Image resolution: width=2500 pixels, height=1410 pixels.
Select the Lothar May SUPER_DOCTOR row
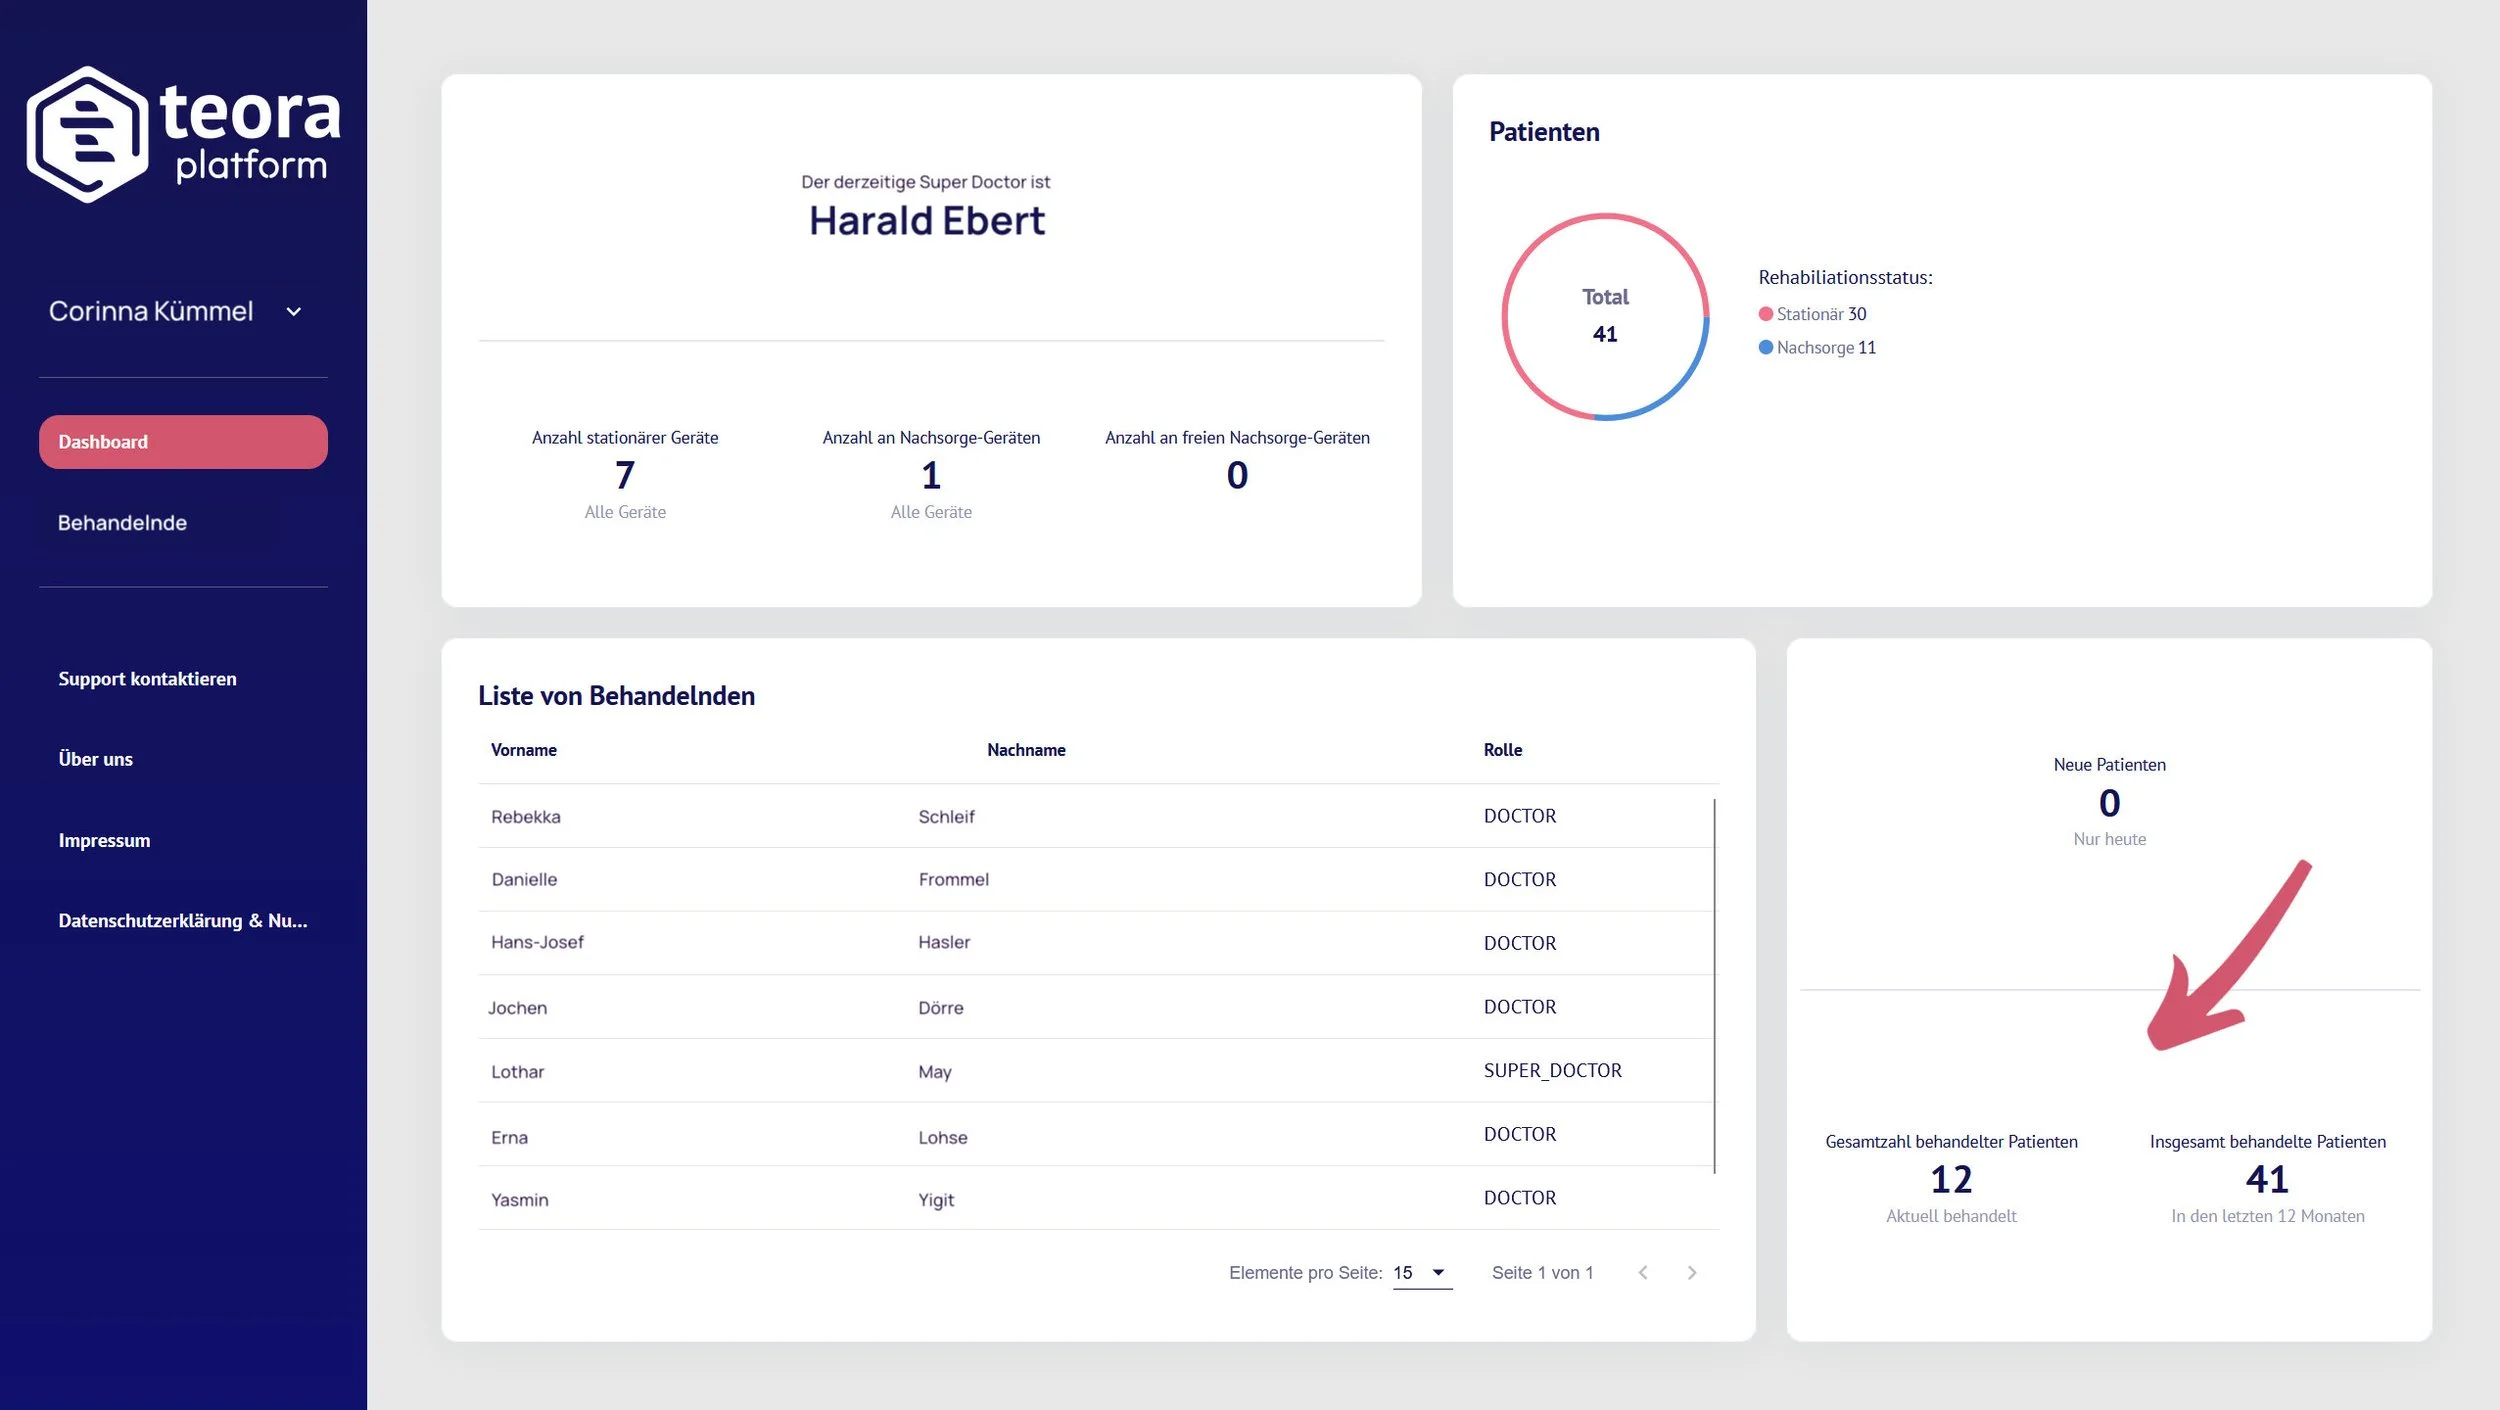pyautogui.click(x=1098, y=1071)
